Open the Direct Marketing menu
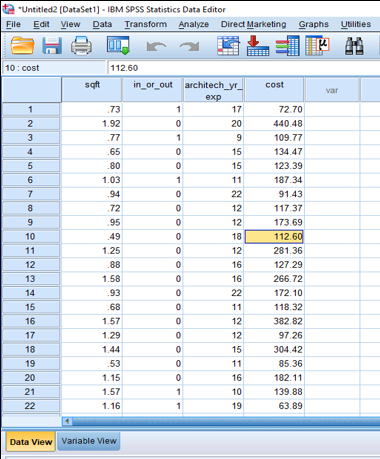The height and width of the screenshot is (459, 380). (253, 24)
